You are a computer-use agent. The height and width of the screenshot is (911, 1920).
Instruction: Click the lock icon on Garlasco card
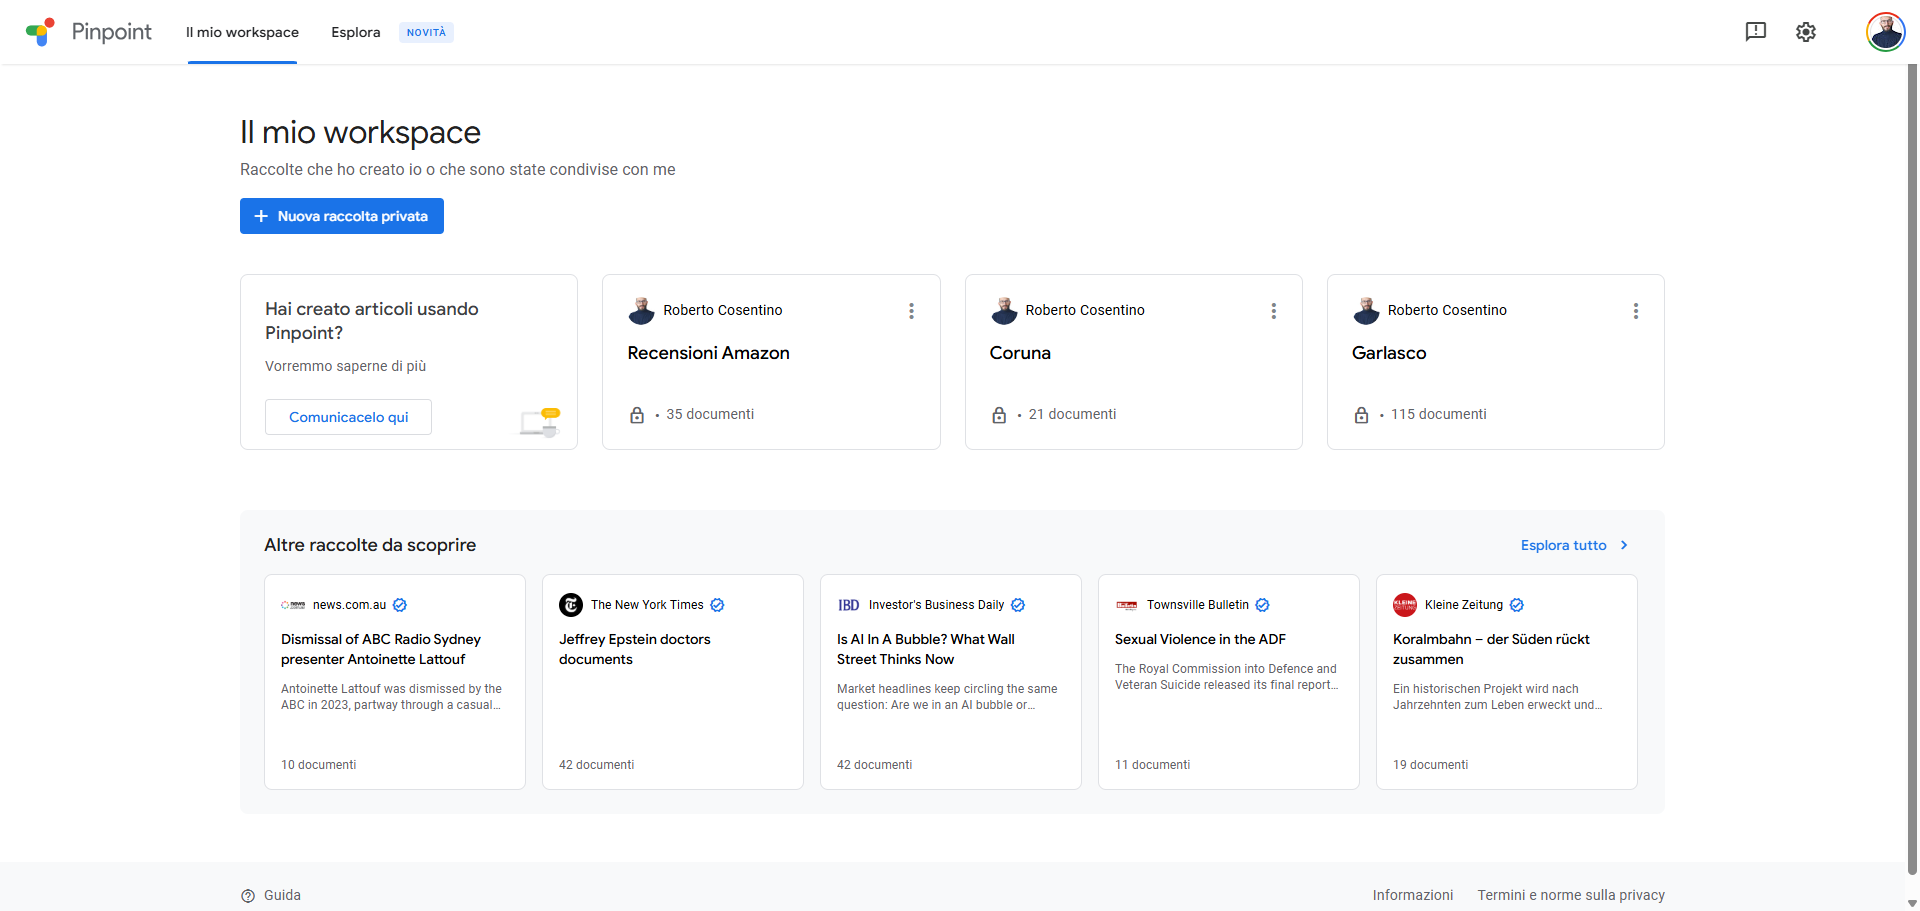[x=1361, y=415]
